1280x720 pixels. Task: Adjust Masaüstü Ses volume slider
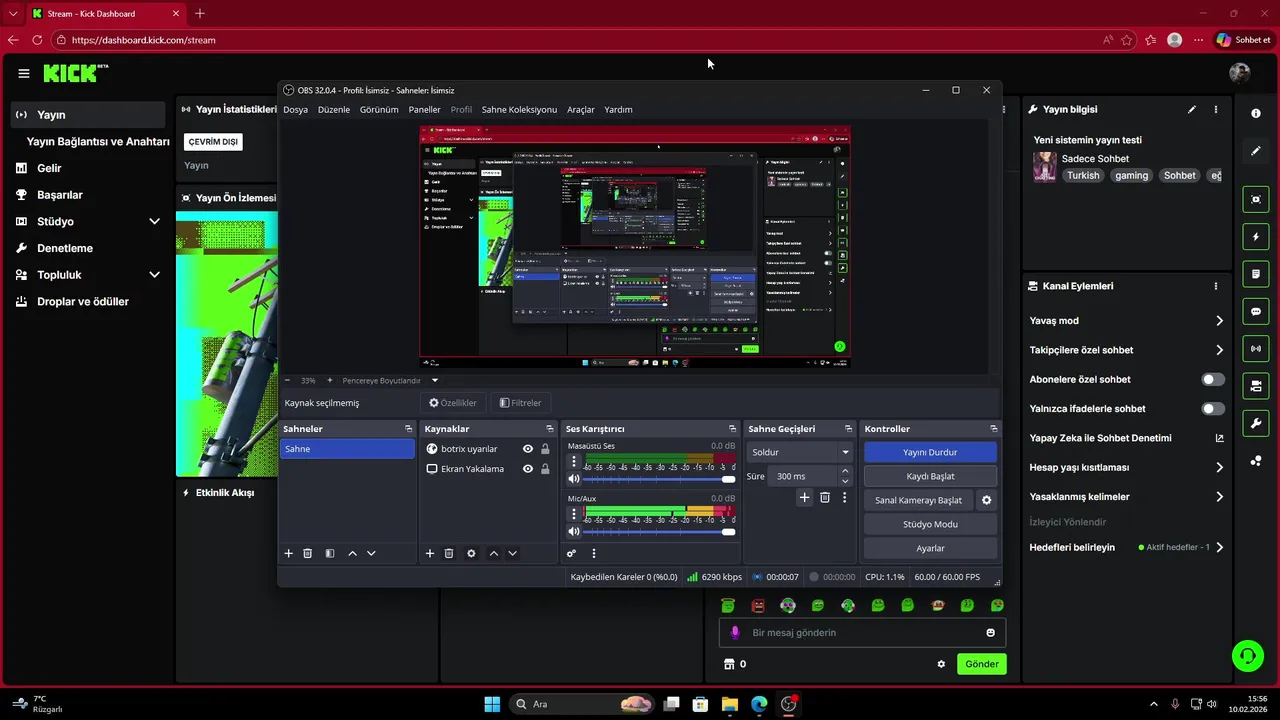tap(659, 479)
